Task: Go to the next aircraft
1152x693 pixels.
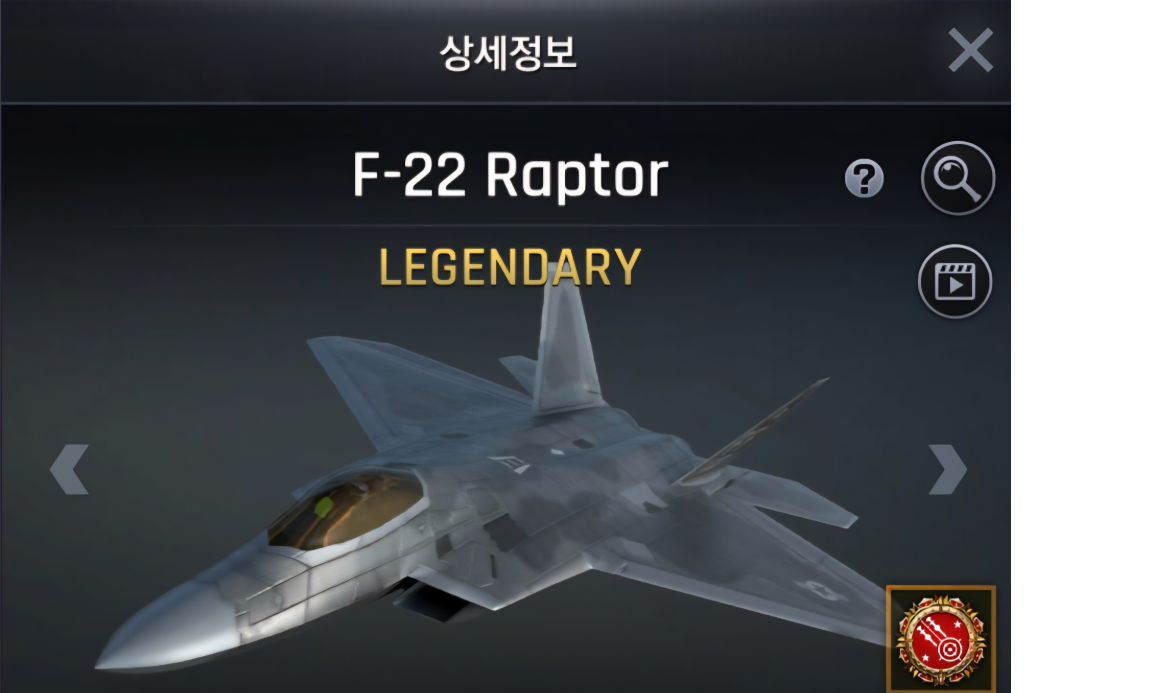Action: pos(947,469)
